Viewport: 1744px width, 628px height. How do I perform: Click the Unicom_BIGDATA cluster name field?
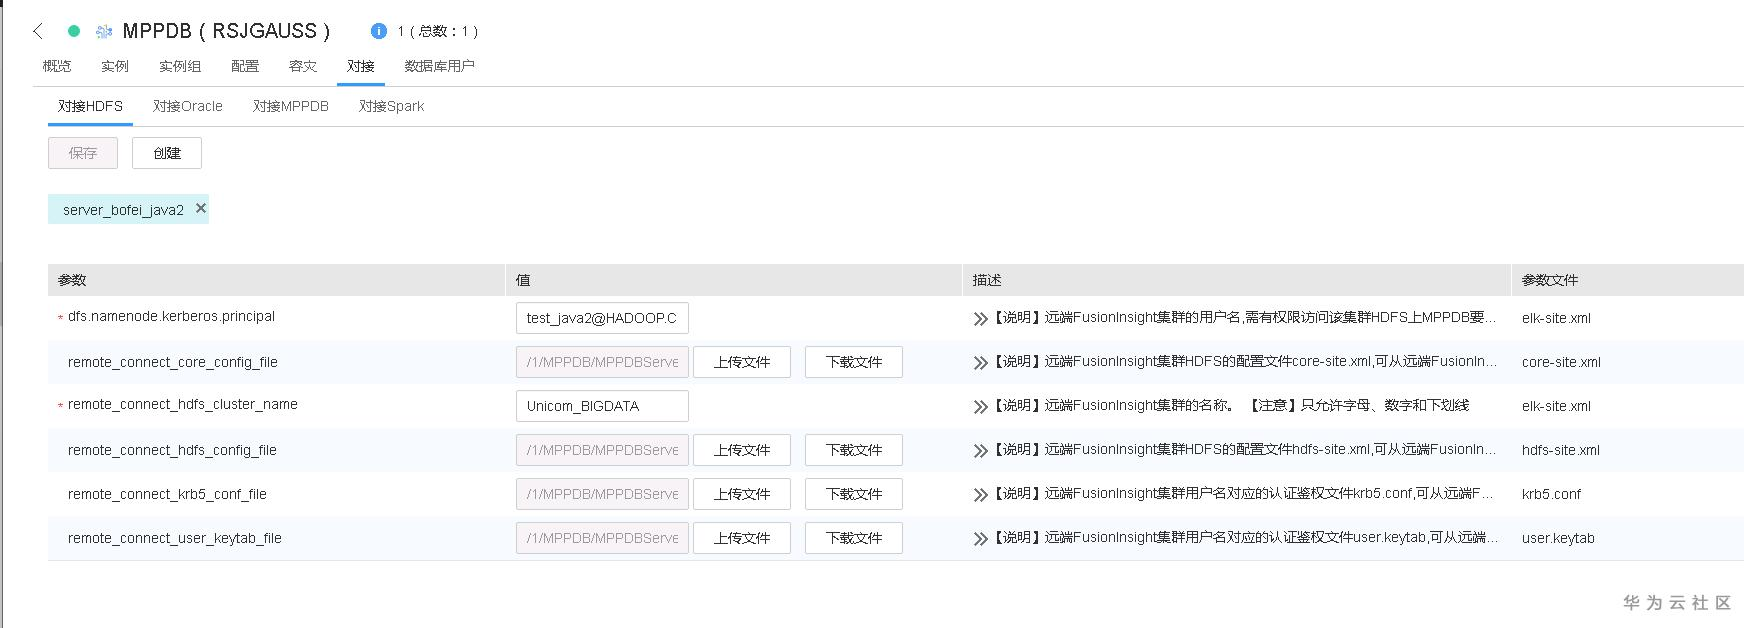[602, 406]
